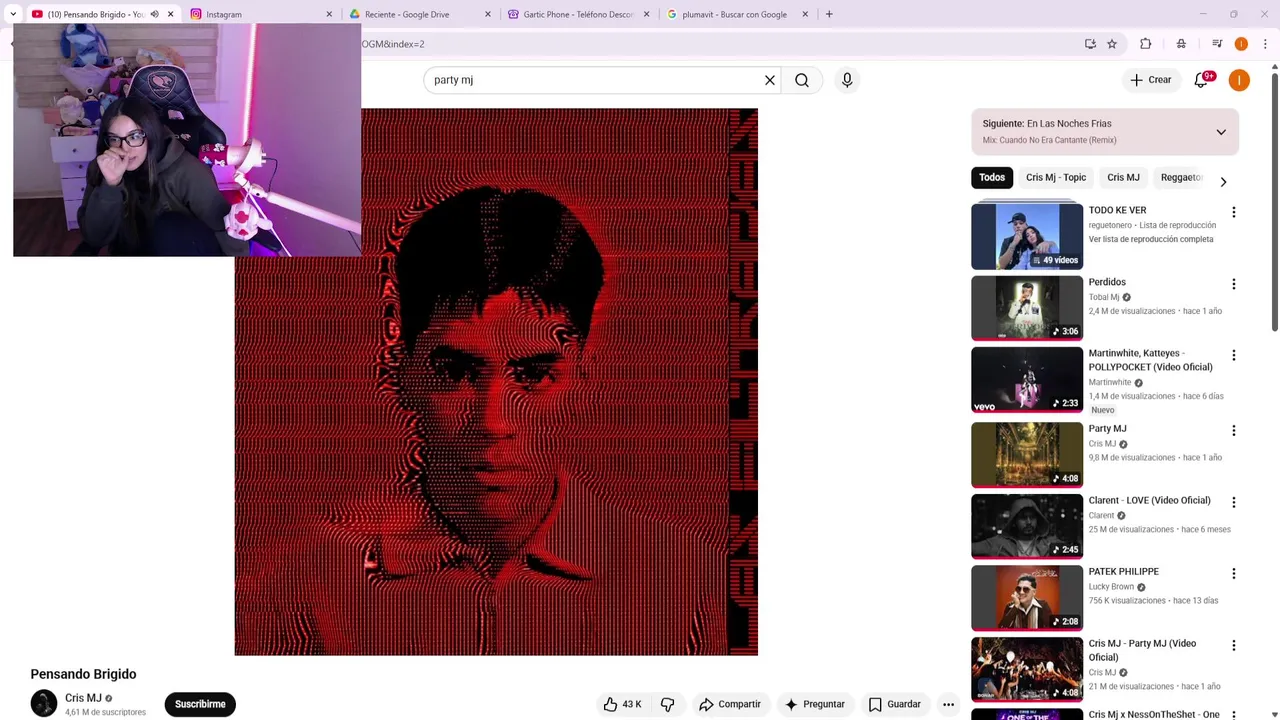
Task: Click the Suscribirme button
Action: [200, 704]
